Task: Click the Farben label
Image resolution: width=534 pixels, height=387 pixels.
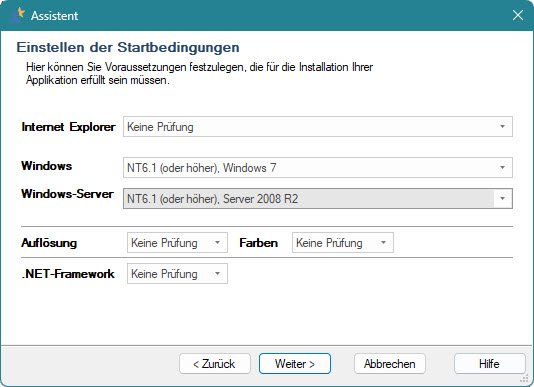Action: [x=258, y=243]
